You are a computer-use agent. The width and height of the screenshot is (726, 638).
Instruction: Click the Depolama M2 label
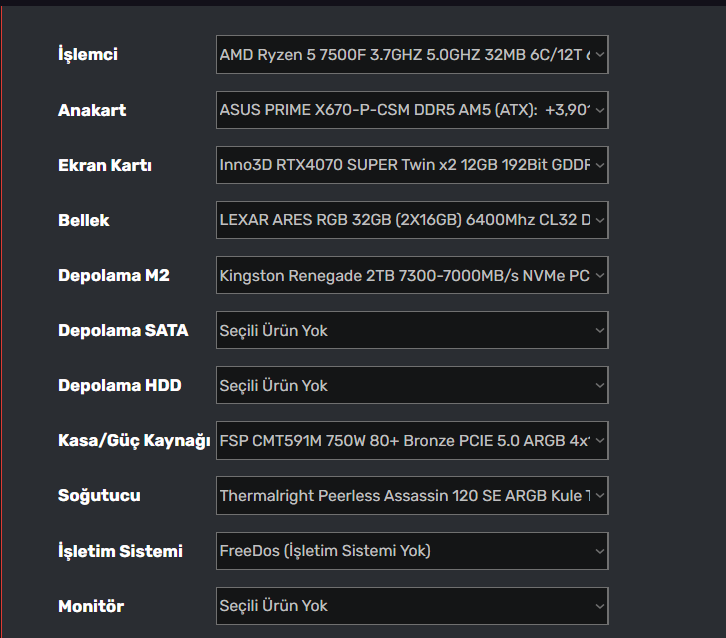[114, 275]
